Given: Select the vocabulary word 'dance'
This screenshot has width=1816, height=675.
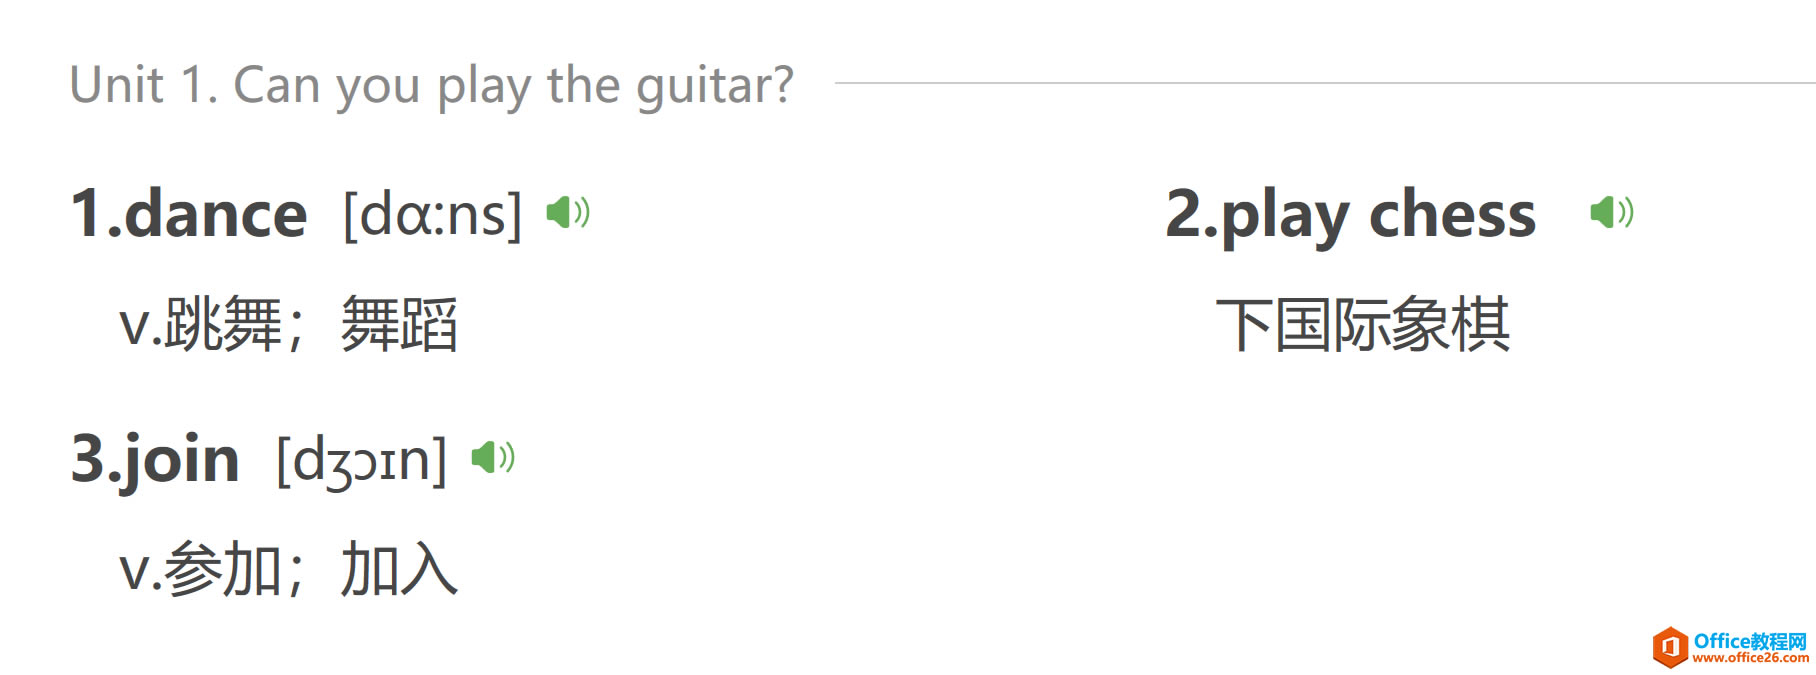Looking at the screenshot, I should pos(215,214).
